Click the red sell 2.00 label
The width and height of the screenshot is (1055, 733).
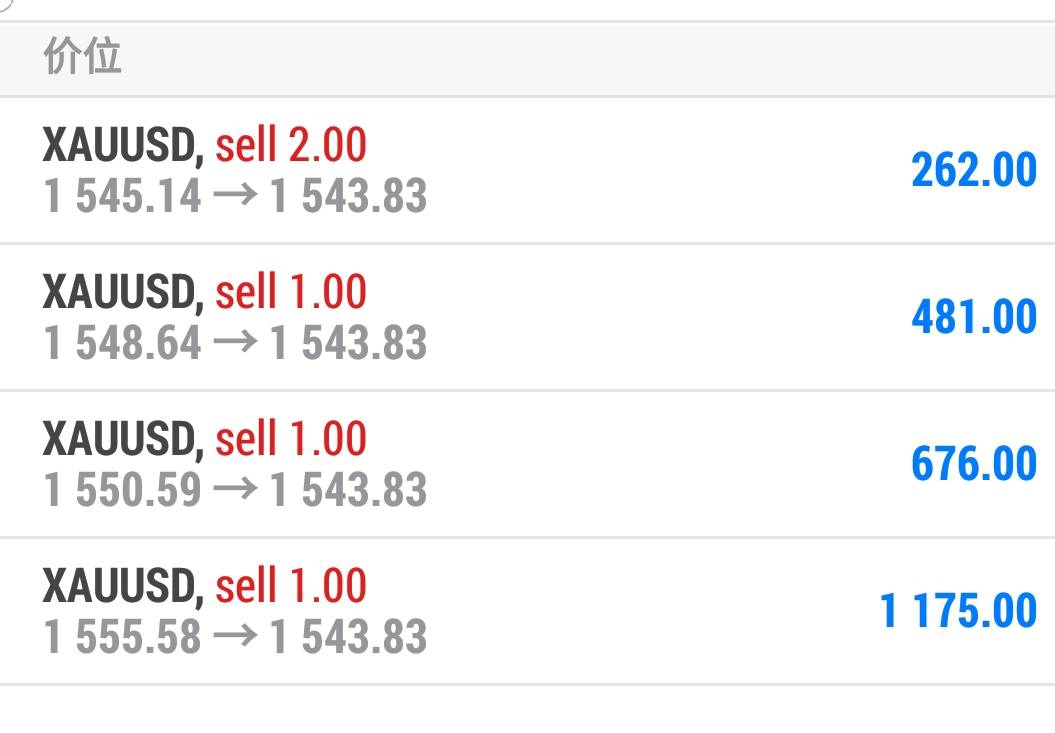pos(291,146)
